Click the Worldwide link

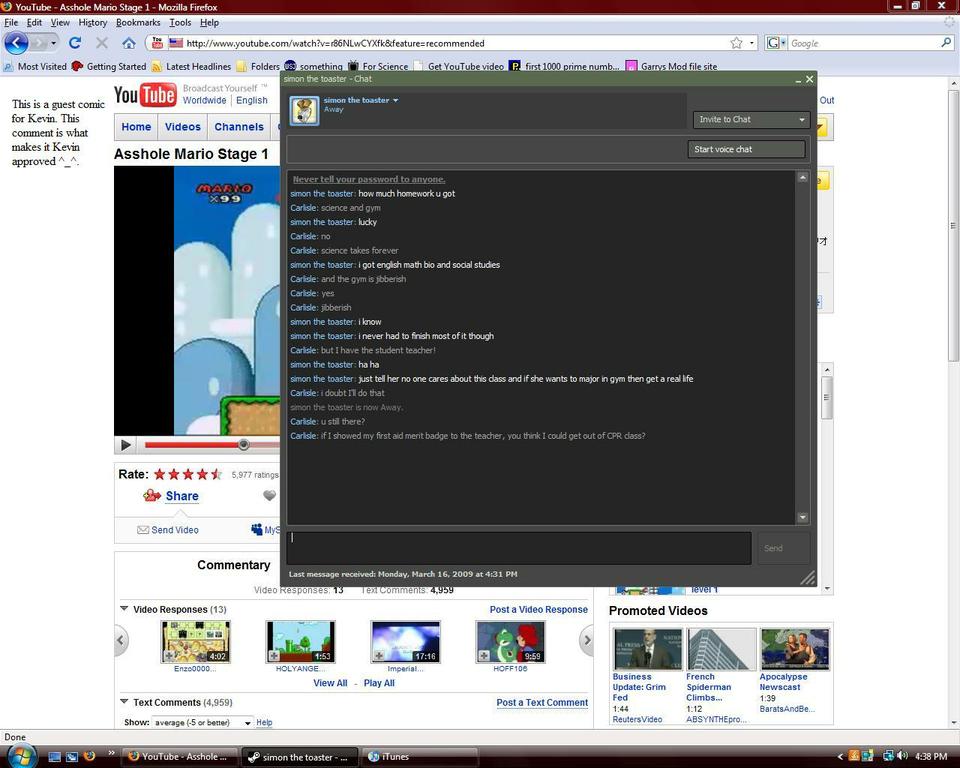click(204, 100)
